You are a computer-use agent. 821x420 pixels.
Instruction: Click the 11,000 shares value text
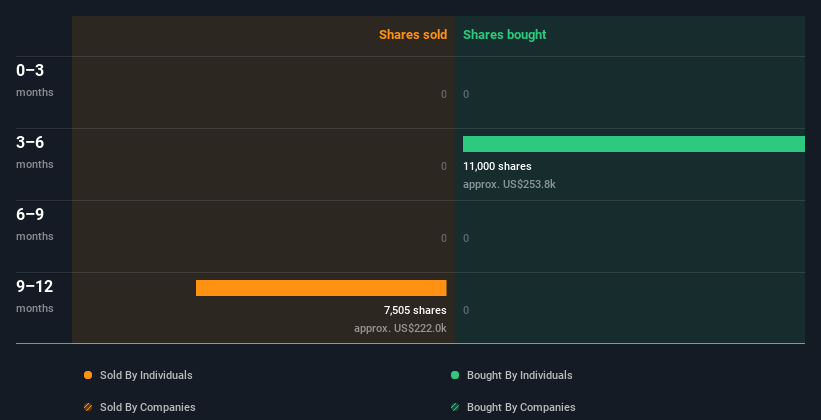point(497,167)
